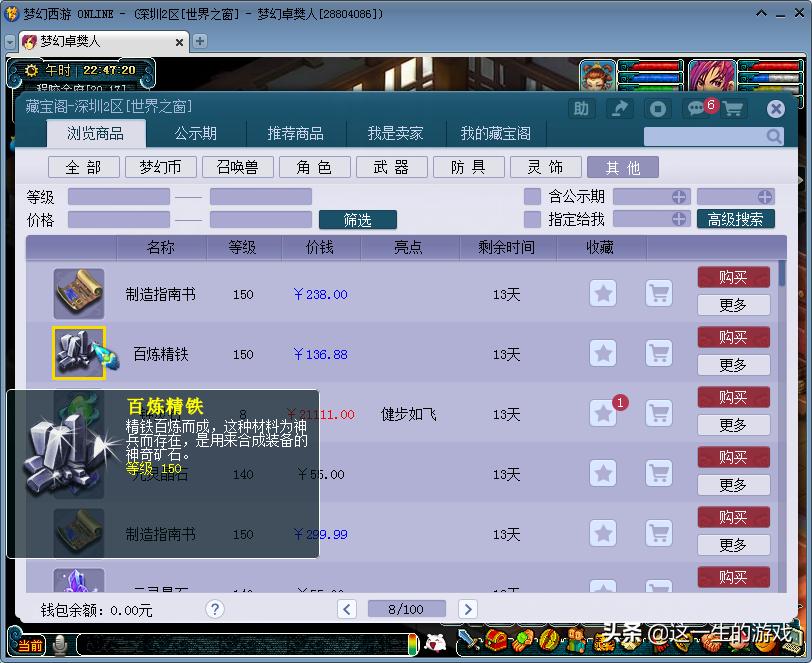Open help via the 助 icon
The width and height of the screenshot is (812, 663).
click(x=581, y=108)
